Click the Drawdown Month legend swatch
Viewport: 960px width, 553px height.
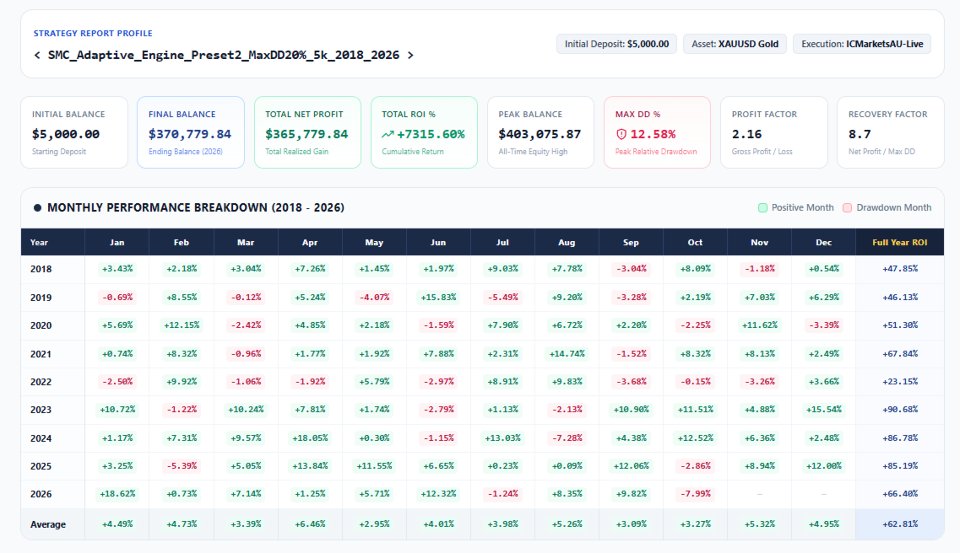(x=847, y=208)
